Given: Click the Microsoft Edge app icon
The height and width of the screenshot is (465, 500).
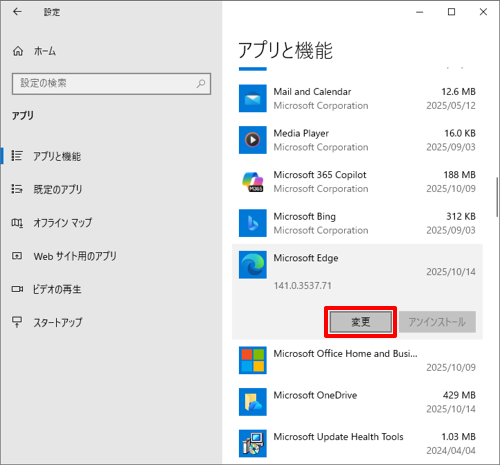Looking at the screenshot, I should pos(253,265).
